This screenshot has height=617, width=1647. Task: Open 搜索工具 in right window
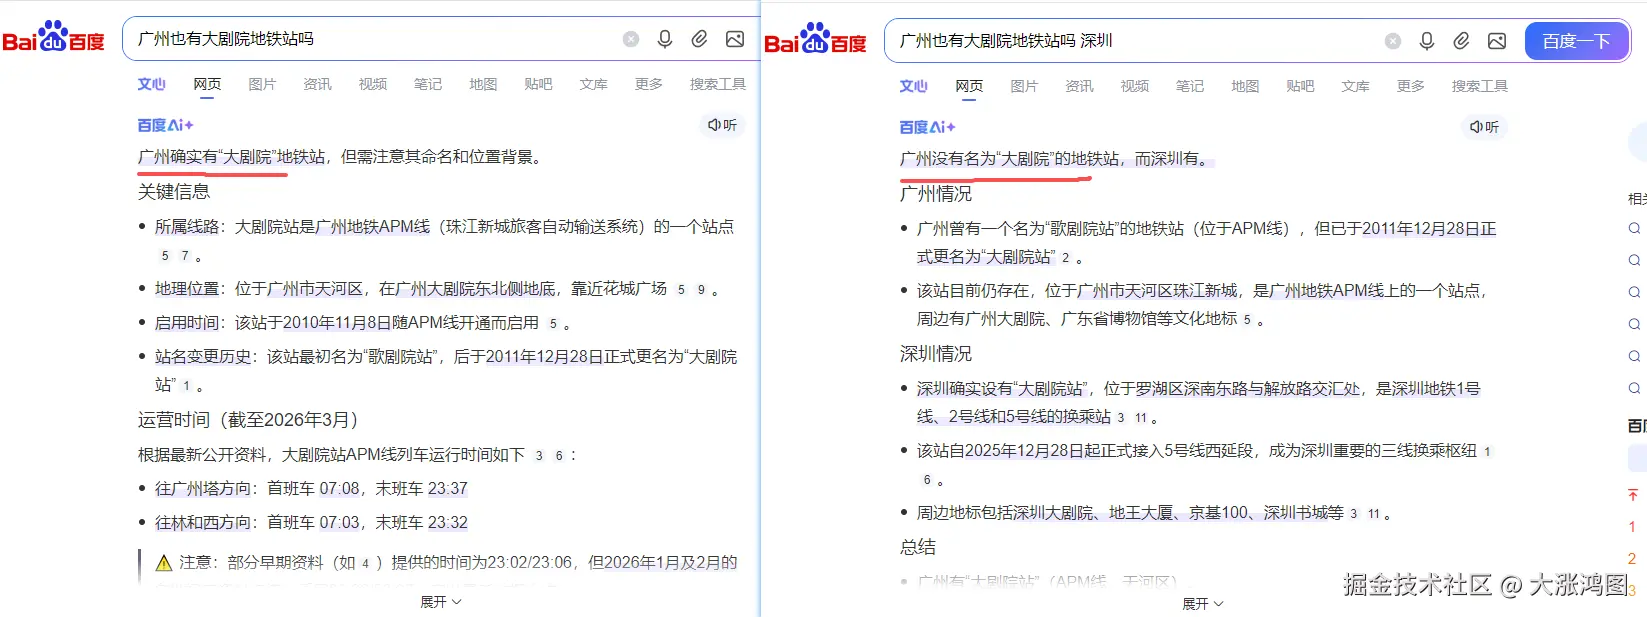(1480, 86)
